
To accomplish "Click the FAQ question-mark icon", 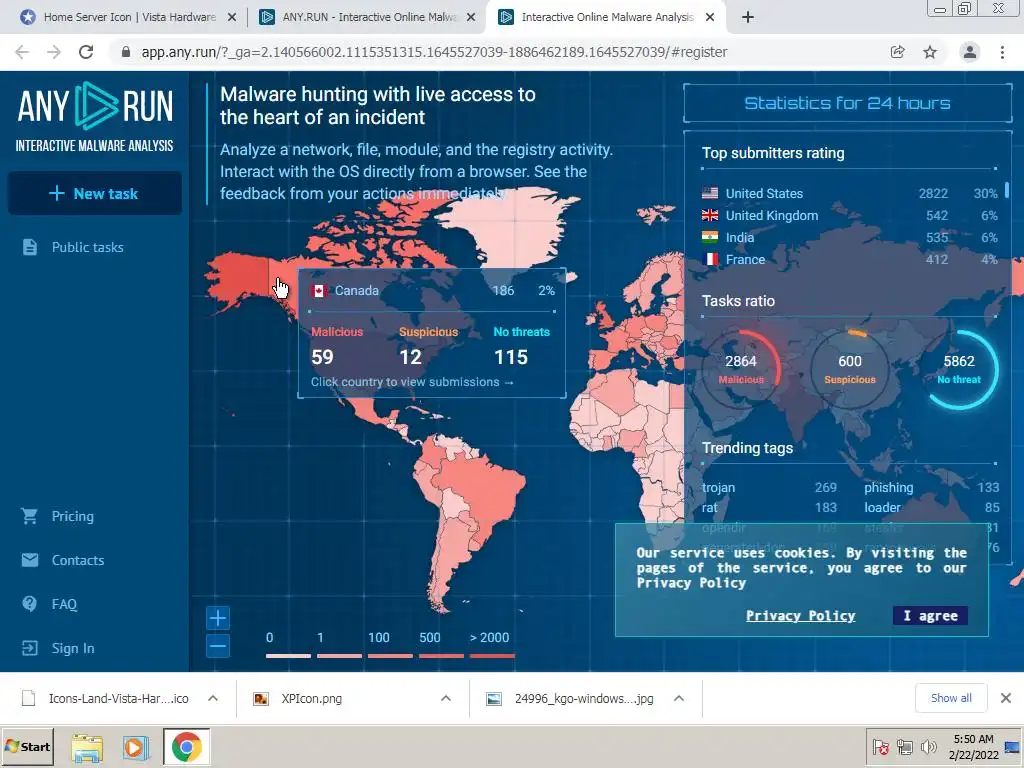I will (x=29, y=603).
